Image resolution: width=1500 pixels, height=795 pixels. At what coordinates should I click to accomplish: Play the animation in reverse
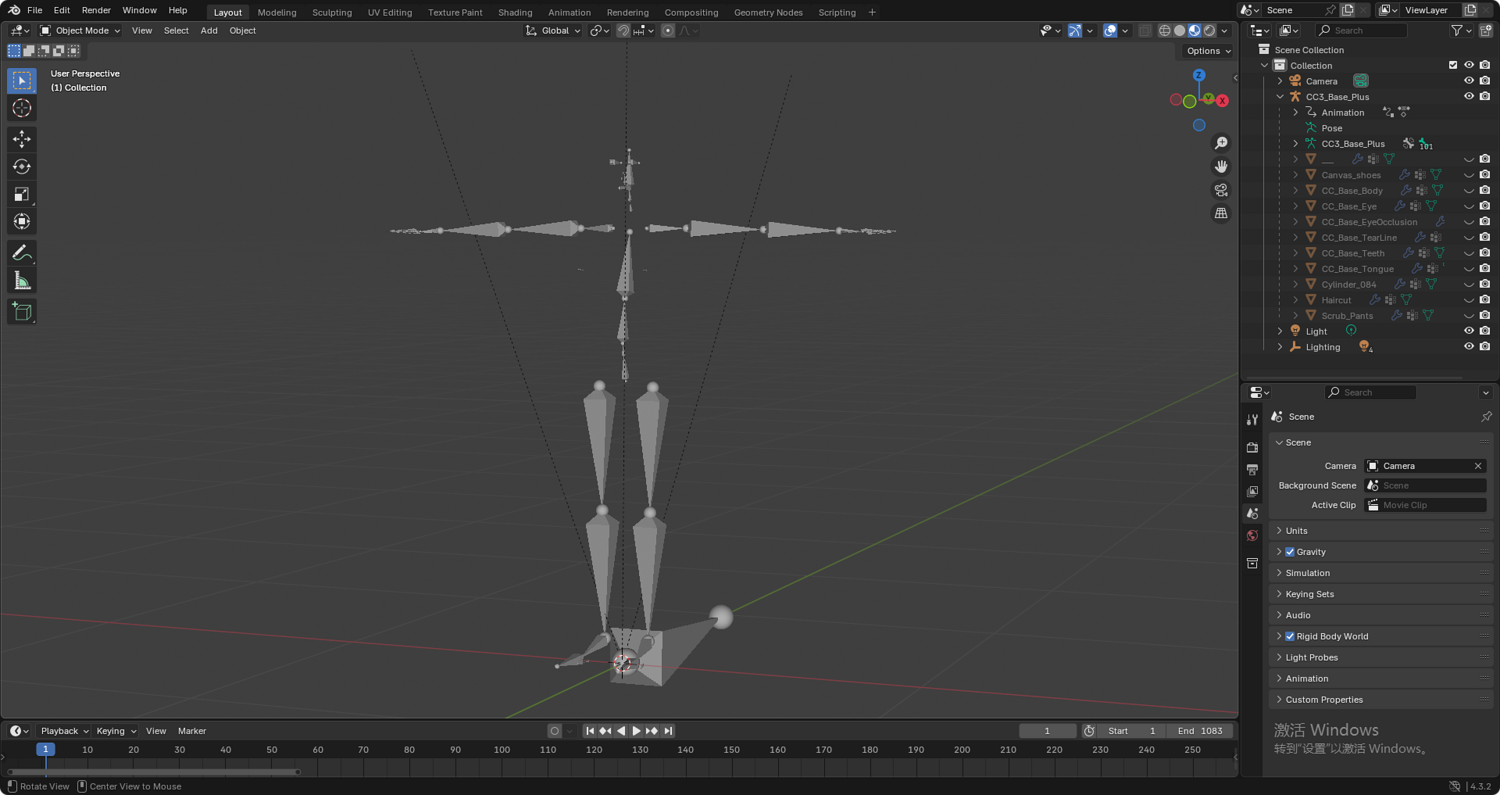tap(621, 731)
